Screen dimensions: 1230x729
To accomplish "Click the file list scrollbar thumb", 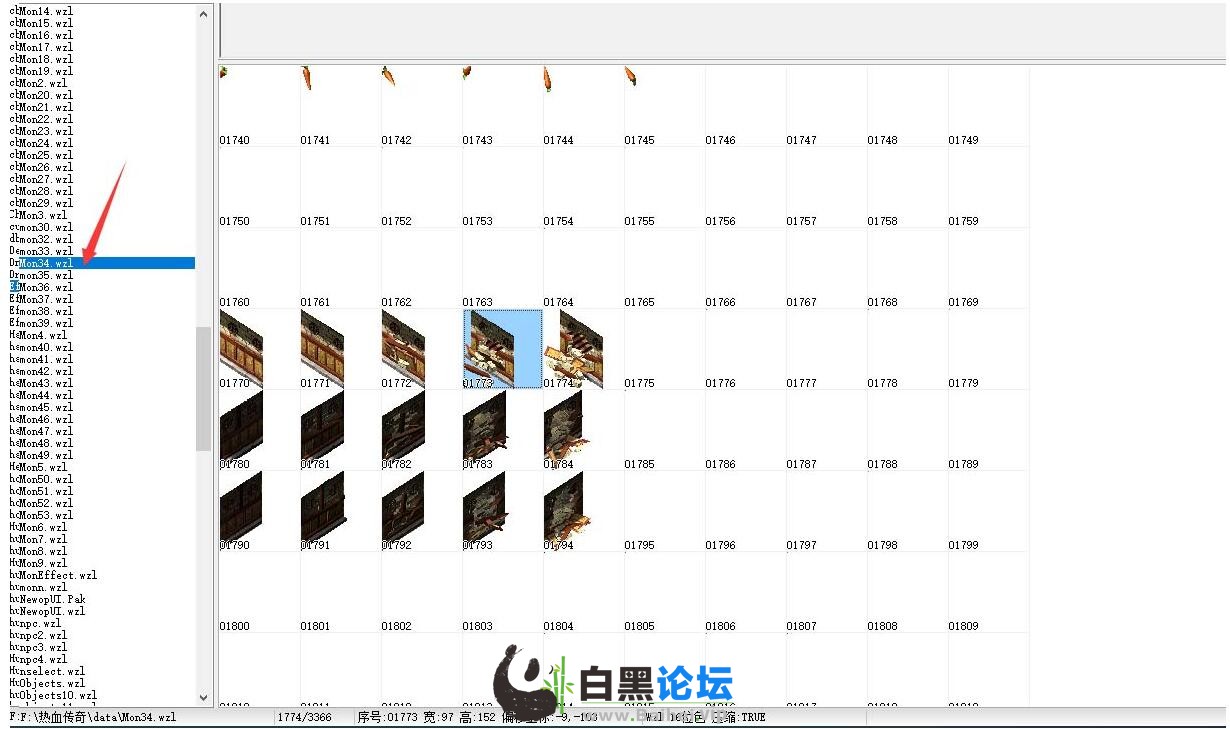I will coord(204,388).
